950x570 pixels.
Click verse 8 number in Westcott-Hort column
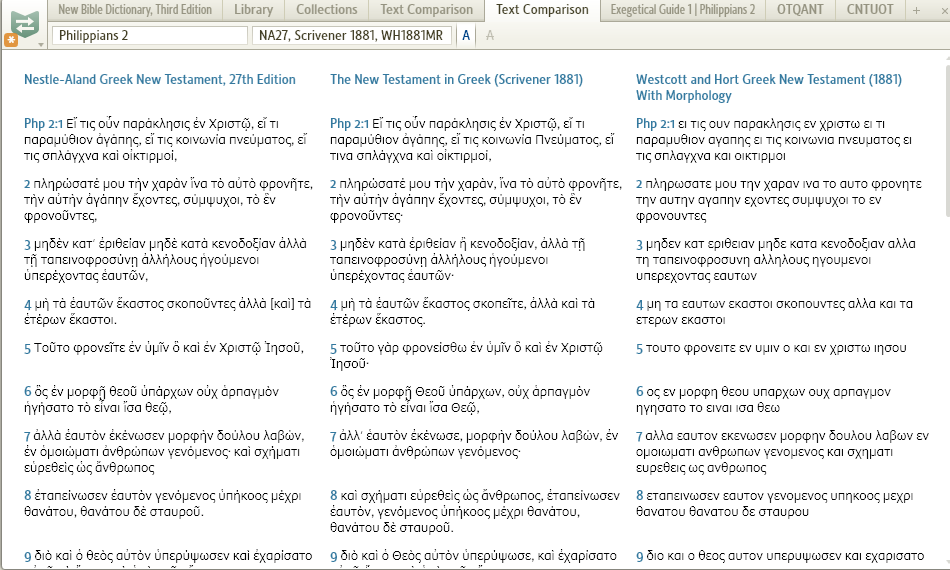(x=639, y=496)
